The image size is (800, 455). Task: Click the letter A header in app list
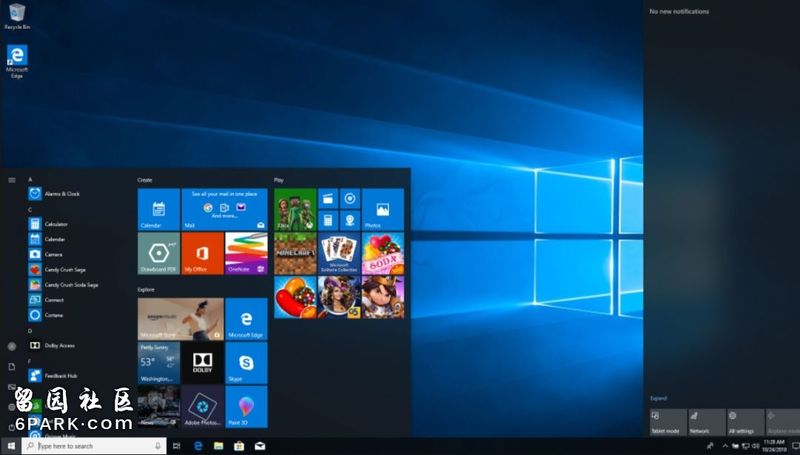[x=30, y=180]
